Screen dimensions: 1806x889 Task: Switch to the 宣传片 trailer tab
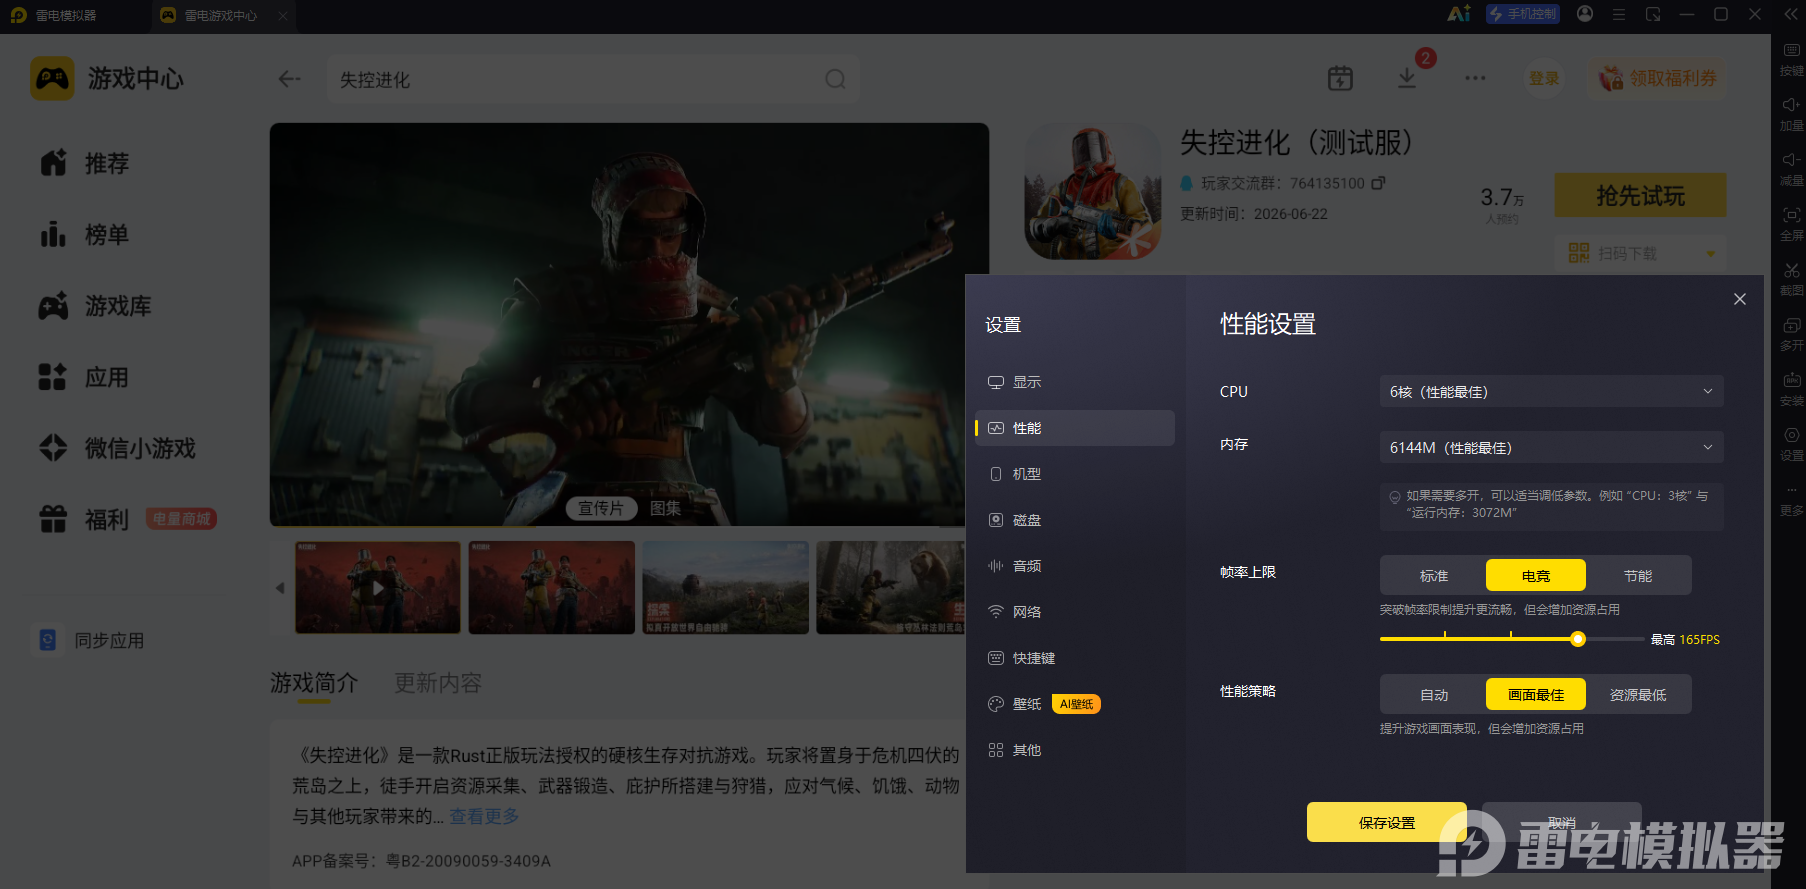[601, 508]
